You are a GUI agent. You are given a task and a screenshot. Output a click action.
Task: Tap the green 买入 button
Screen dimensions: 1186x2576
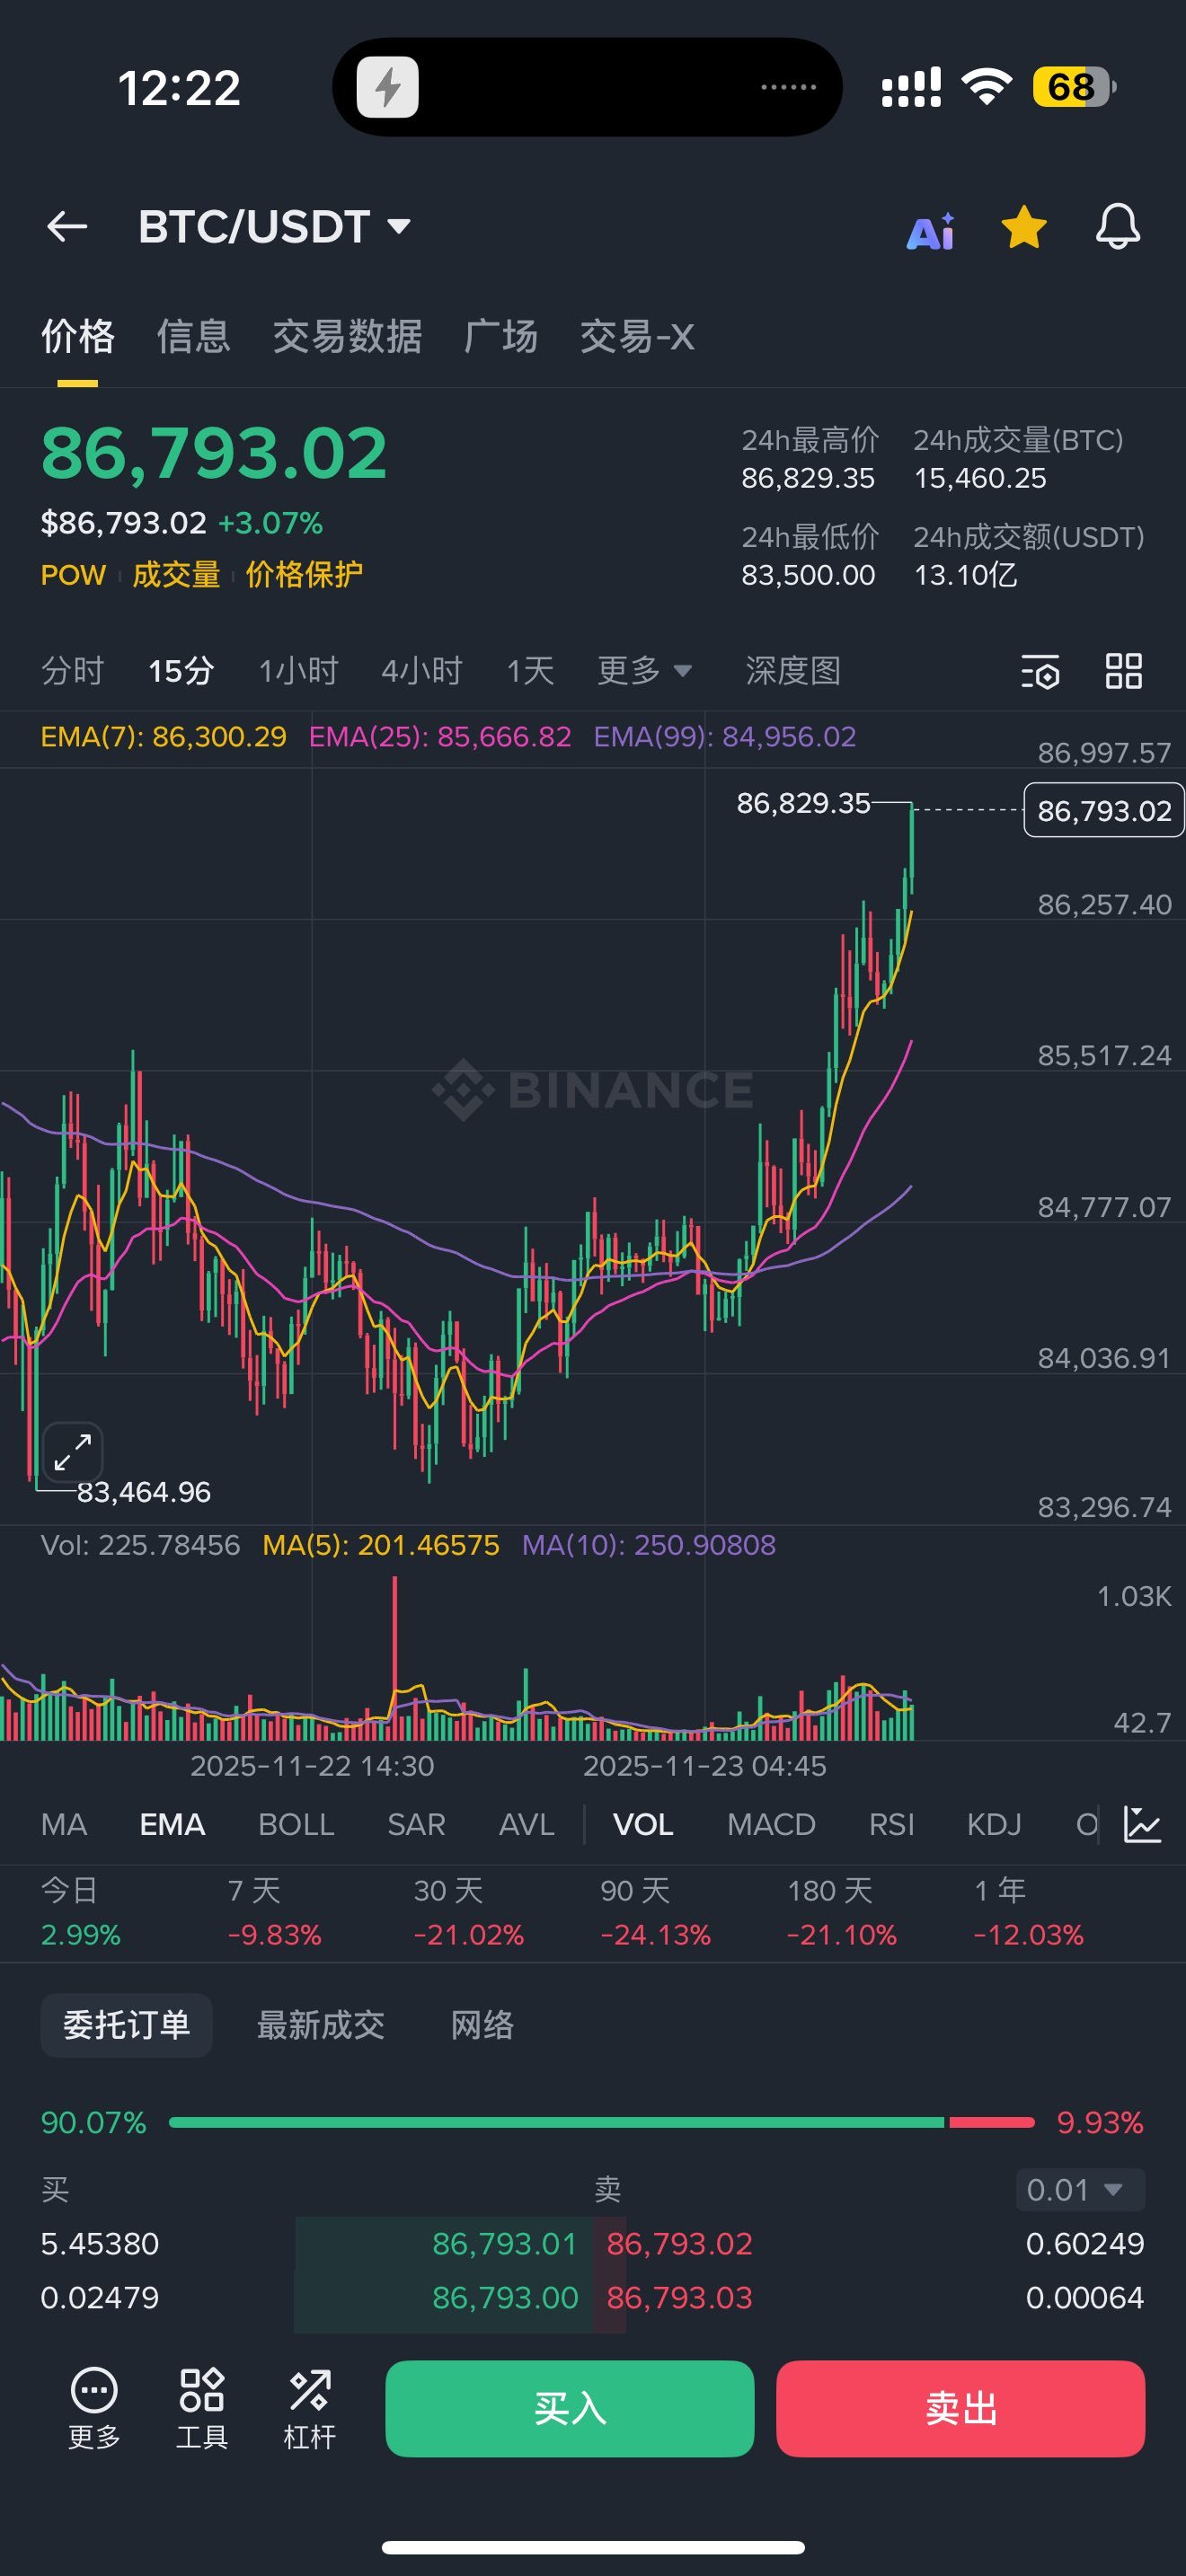570,2408
